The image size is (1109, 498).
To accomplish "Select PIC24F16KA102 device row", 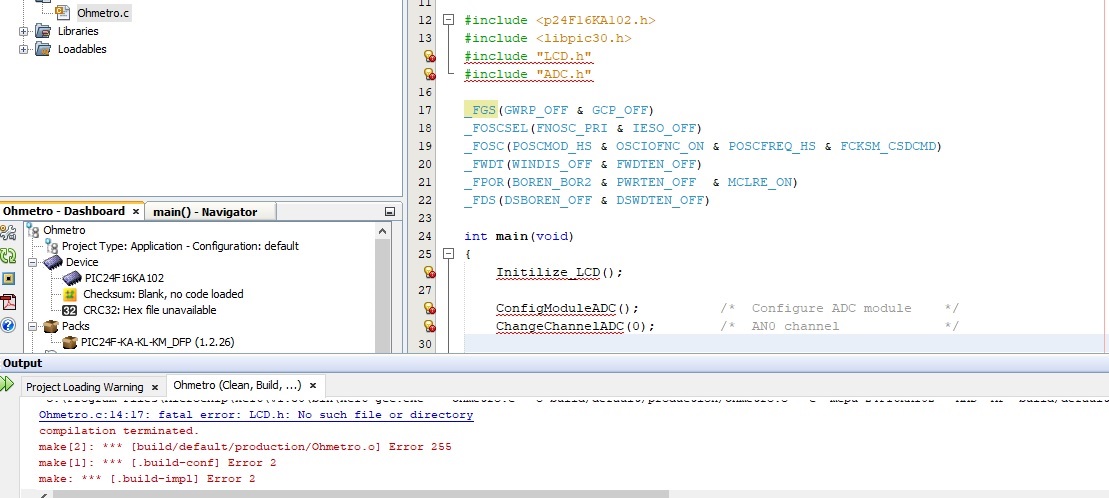I will (x=124, y=278).
